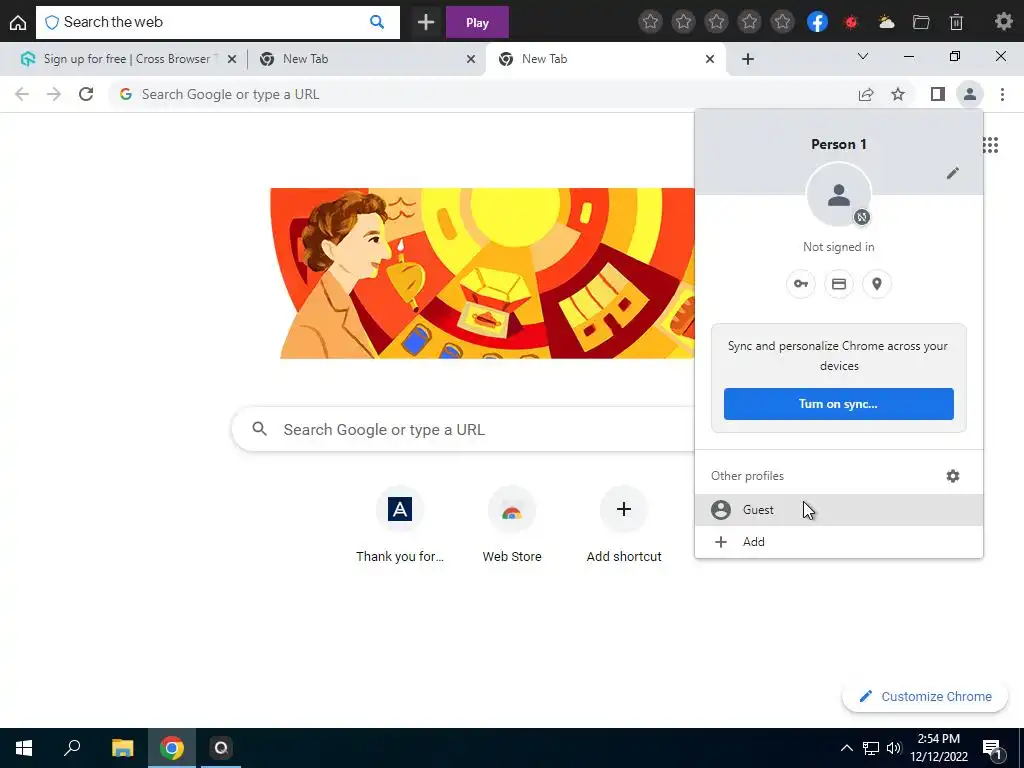This screenshot has width=1024, height=768.
Task: Click the folder icon in top bar
Action: click(921, 22)
